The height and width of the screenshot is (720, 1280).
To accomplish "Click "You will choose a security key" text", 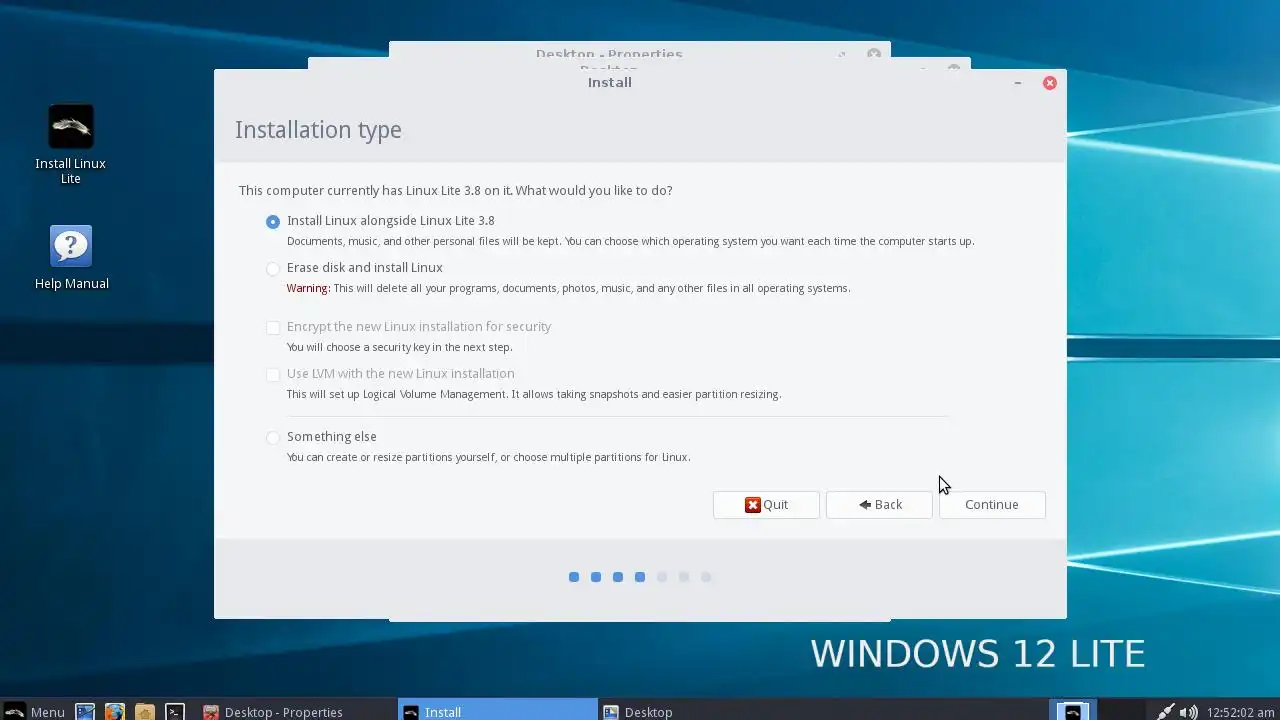I will click(x=399, y=347).
